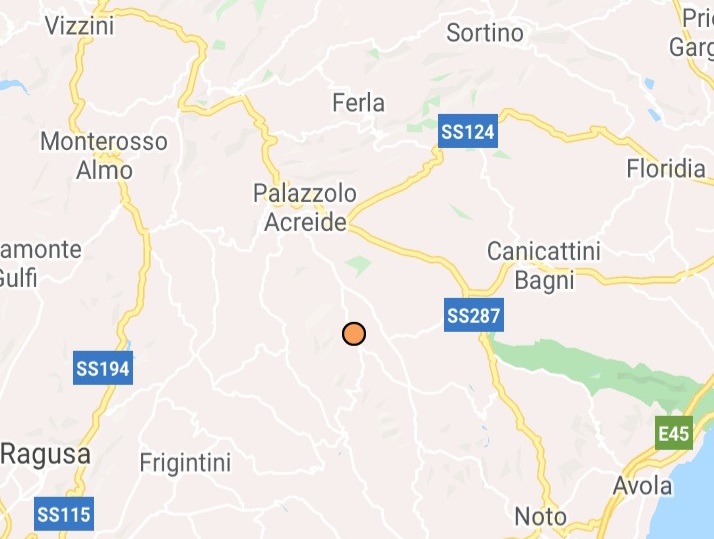Click the Noto town label
Viewport: 714px width, 539px height.
point(541,517)
